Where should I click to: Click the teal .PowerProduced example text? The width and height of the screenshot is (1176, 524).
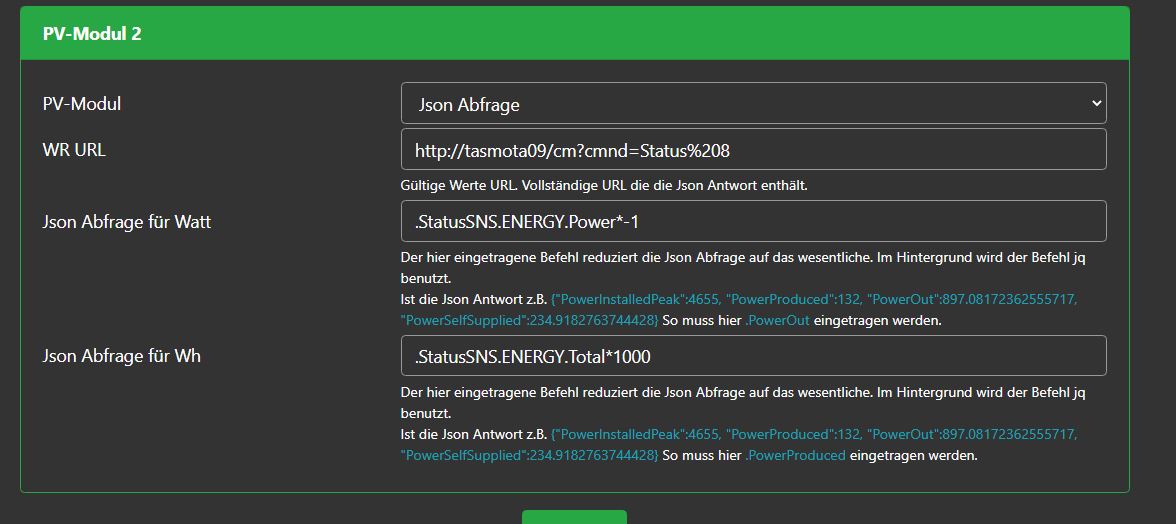pos(795,456)
